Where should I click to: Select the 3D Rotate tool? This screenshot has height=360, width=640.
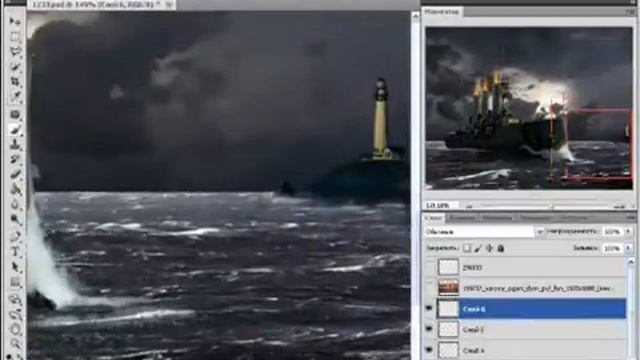[x=15, y=299]
